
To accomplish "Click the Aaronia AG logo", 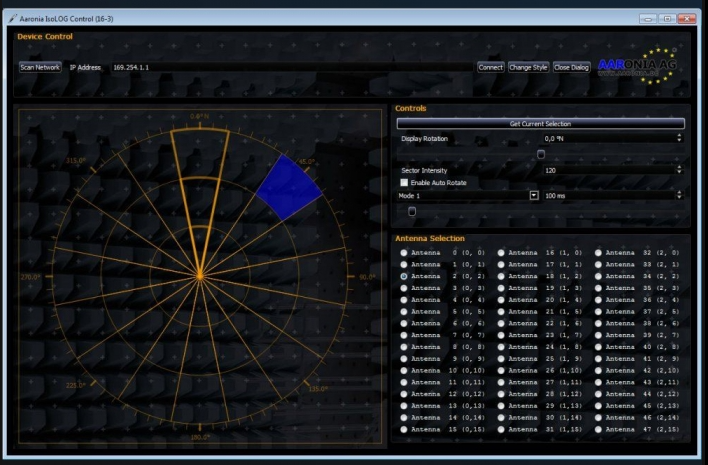I will (x=637, y=66).
